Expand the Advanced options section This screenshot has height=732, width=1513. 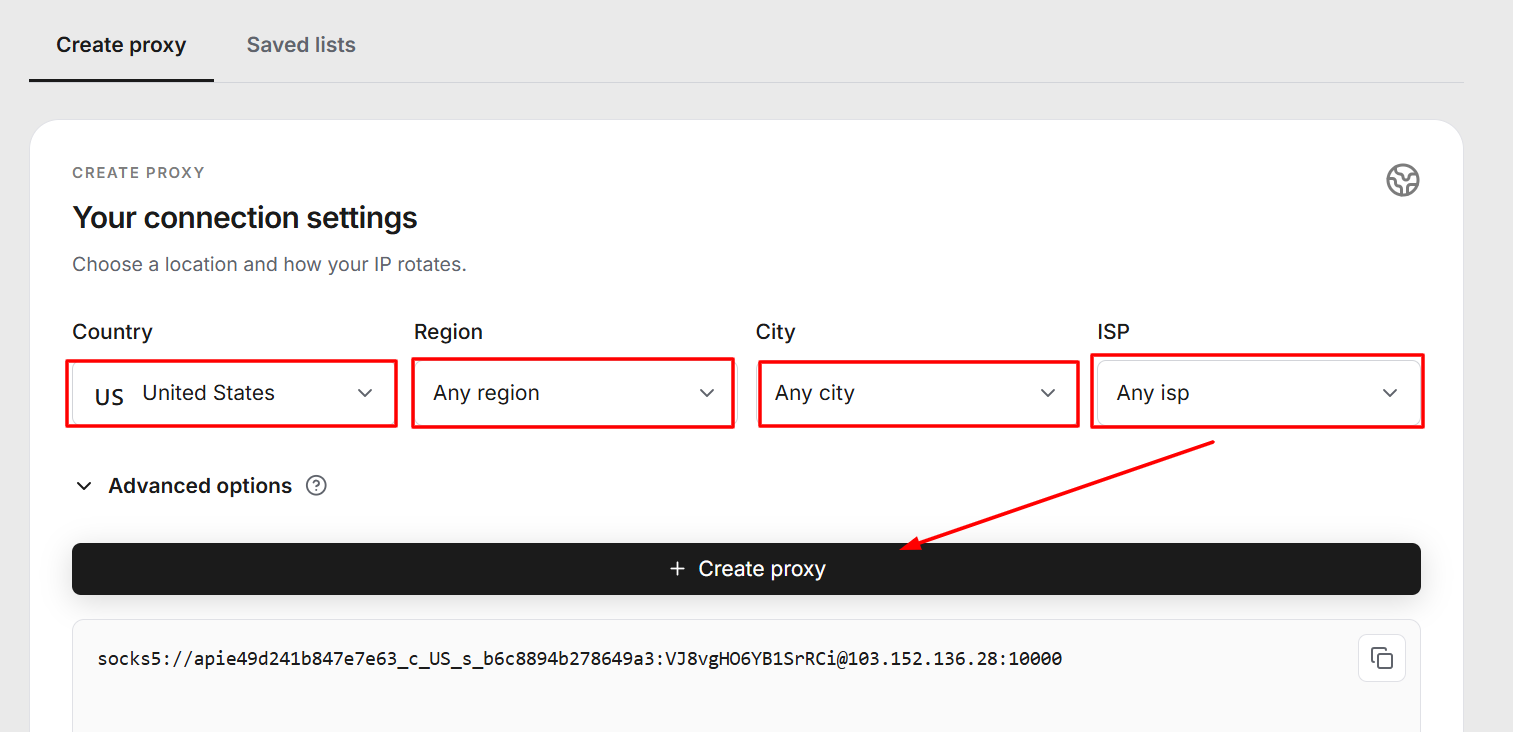coord(184,486)
